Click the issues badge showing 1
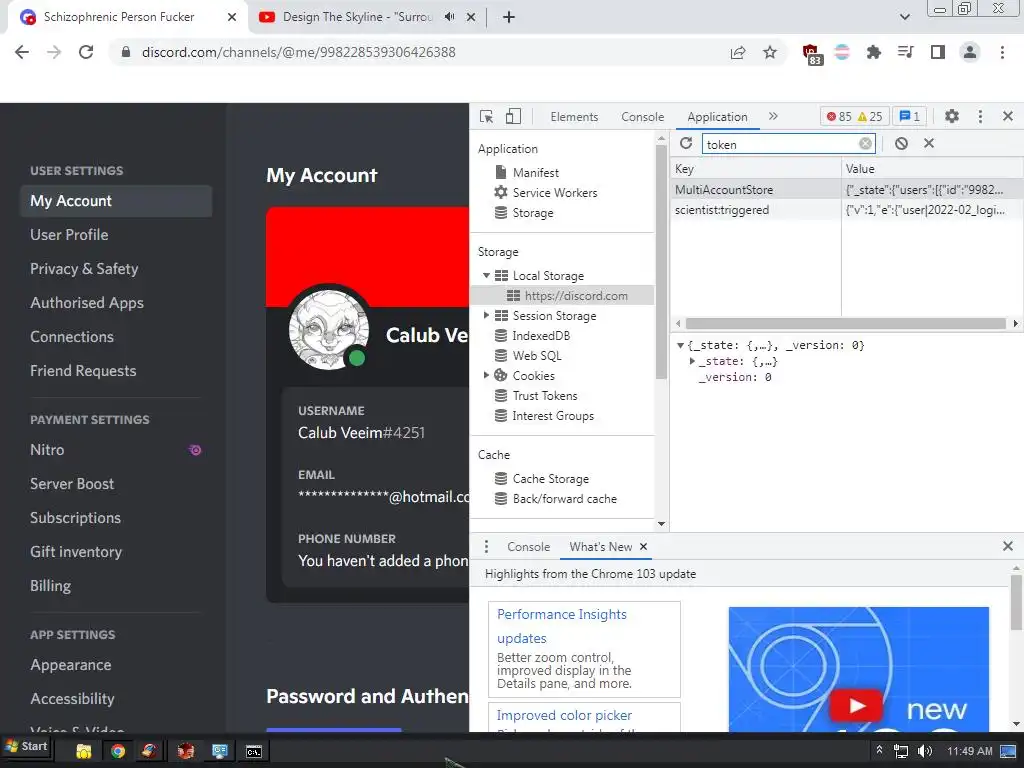The height and width of the screenshot is (768, 1024). [x=910, y=116]
